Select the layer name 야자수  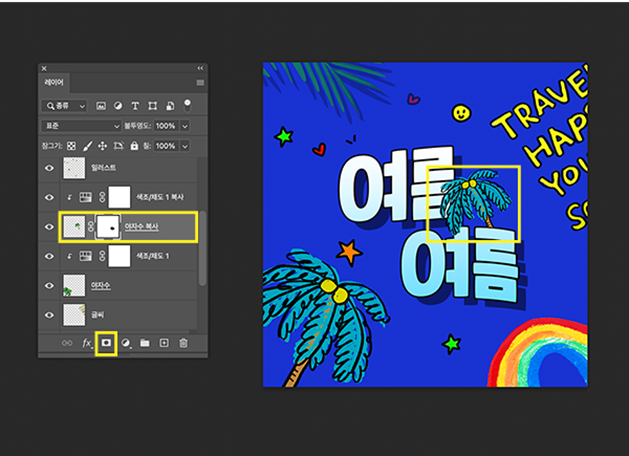(100, 286)
